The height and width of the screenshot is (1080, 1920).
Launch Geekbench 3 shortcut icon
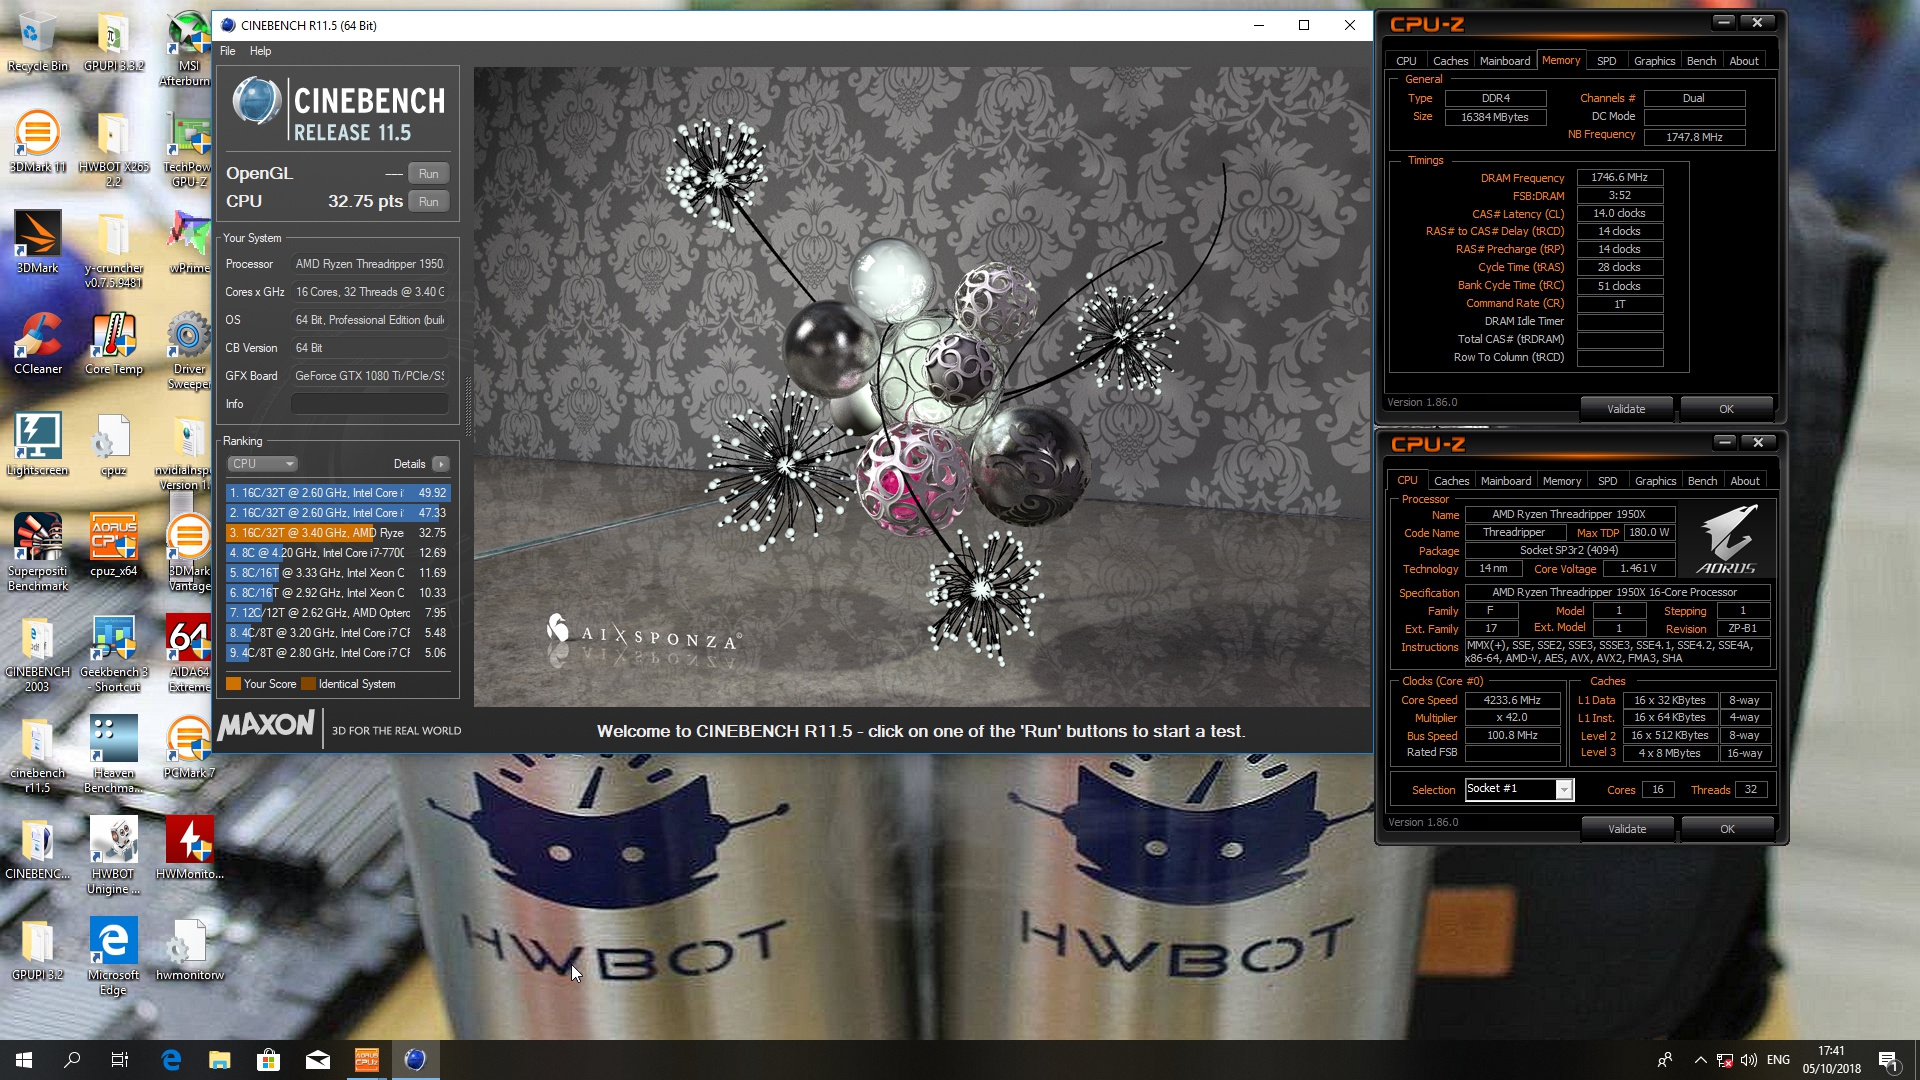(x=113, y=654)
